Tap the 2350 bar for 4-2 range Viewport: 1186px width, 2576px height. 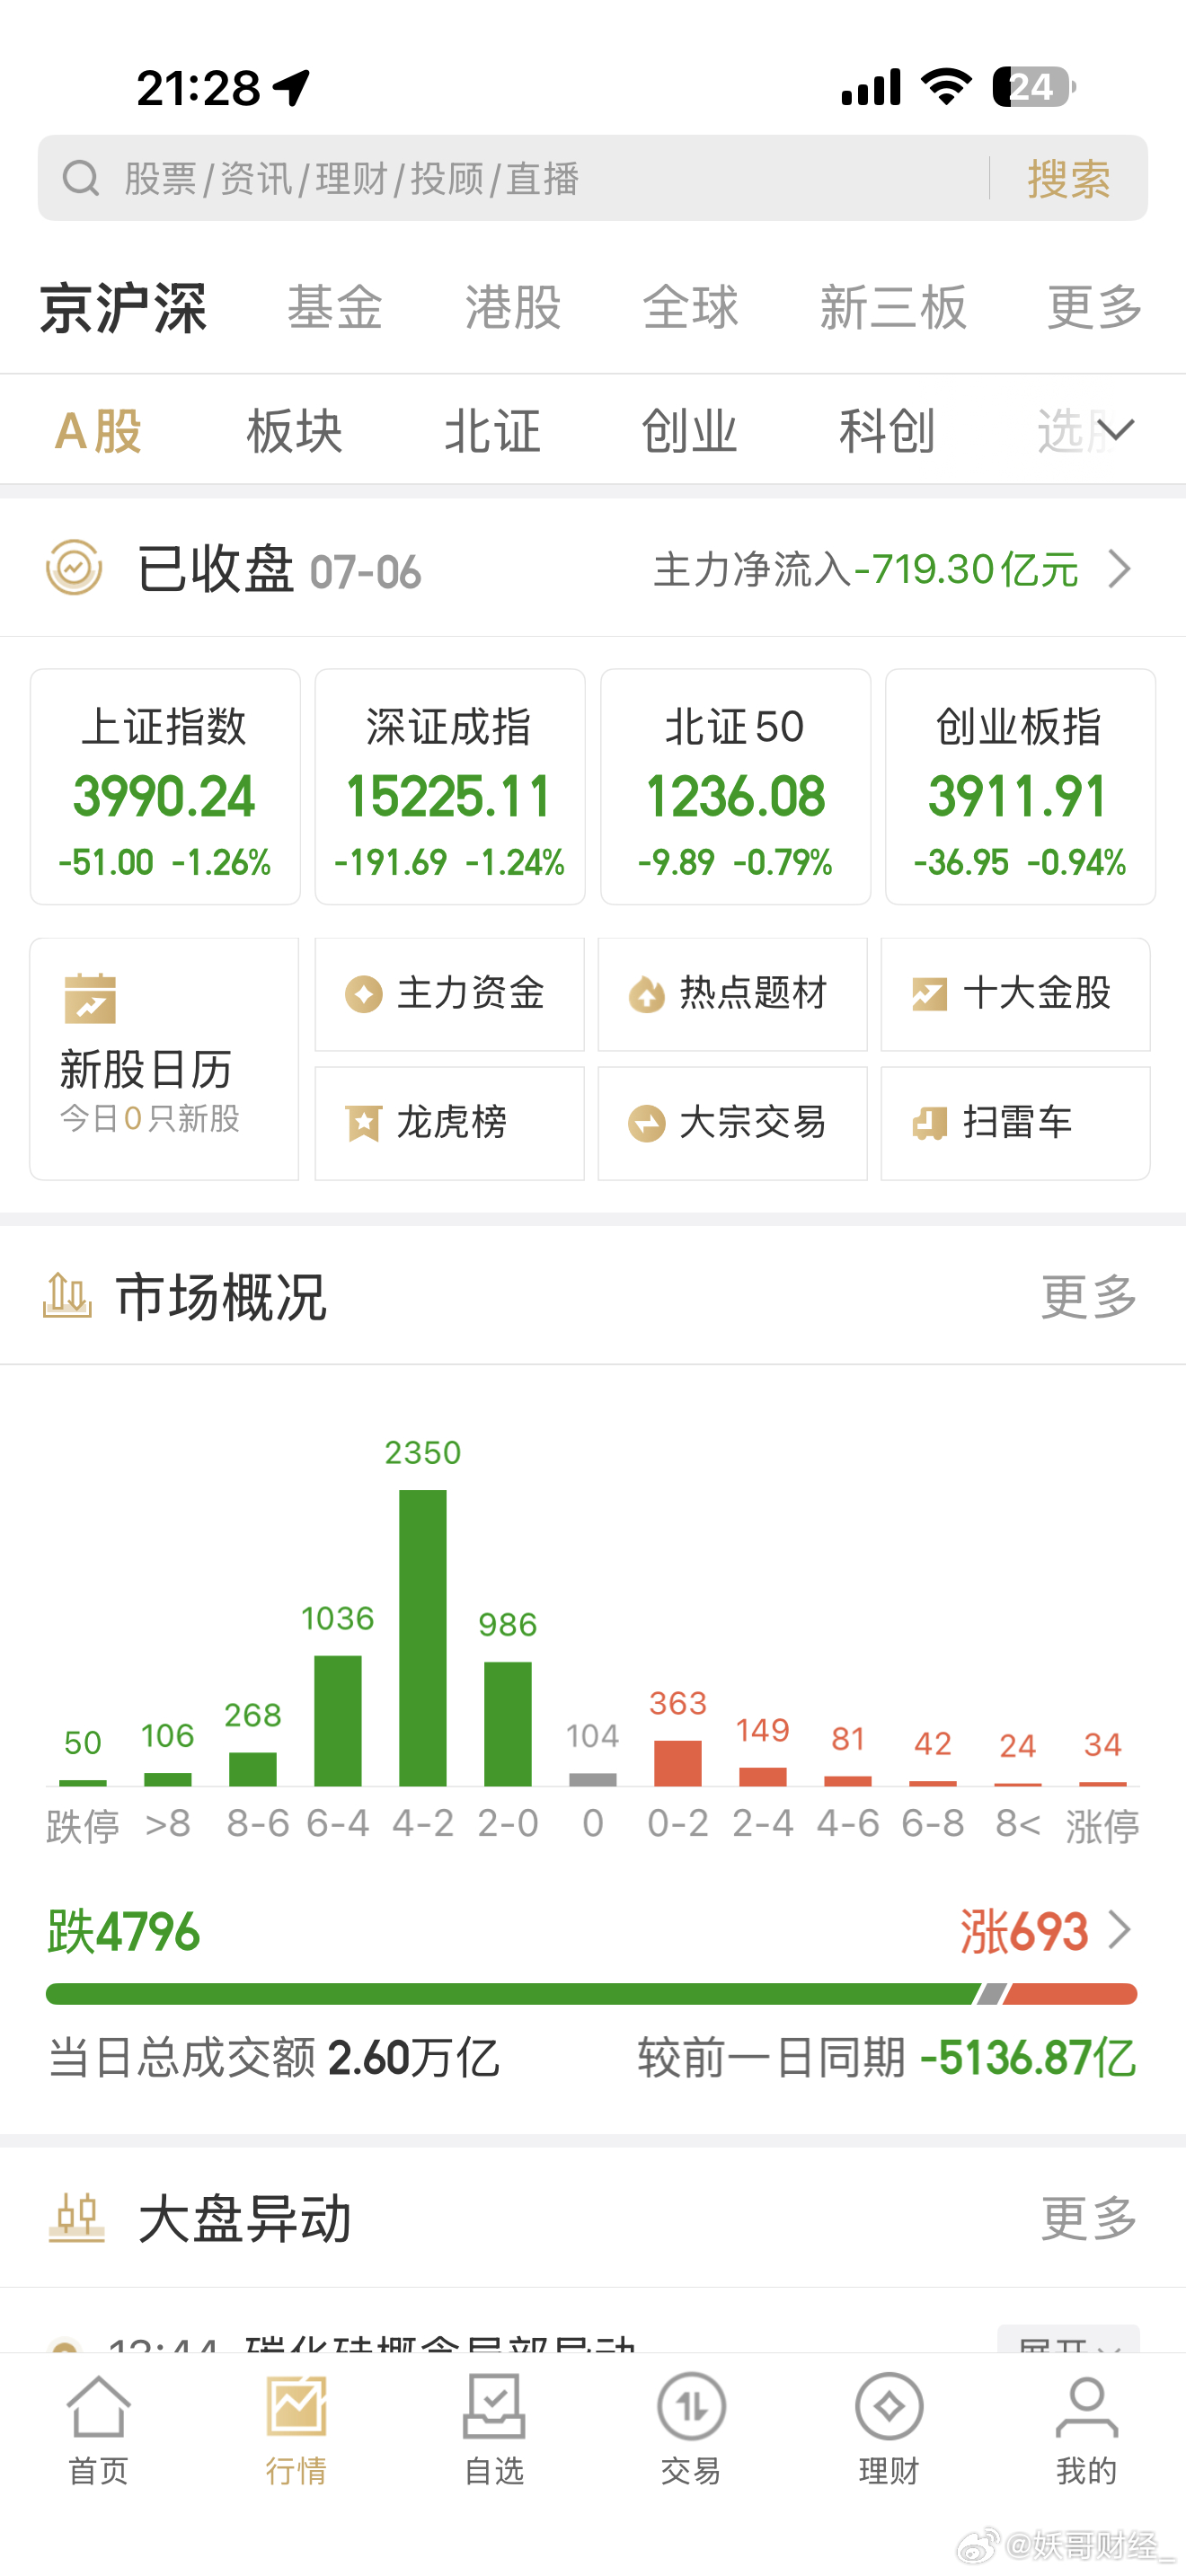coord(423,1637)
